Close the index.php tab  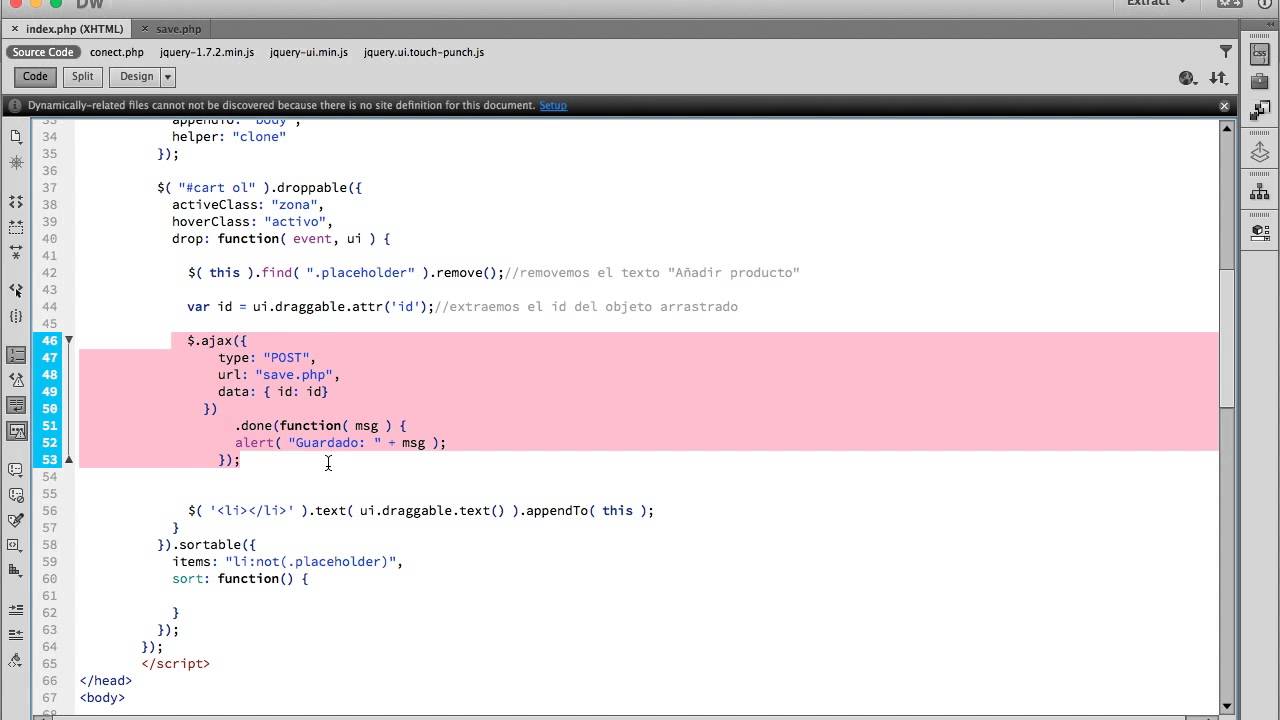coord(14,29)
